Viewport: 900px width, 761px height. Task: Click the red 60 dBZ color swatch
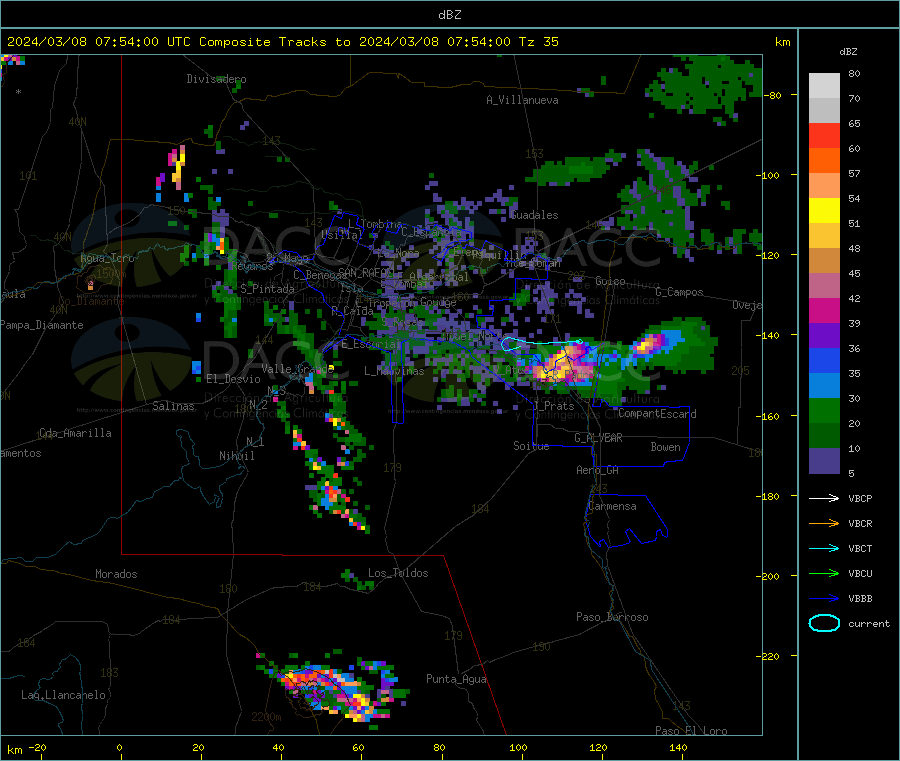click(x=824, y=135)
